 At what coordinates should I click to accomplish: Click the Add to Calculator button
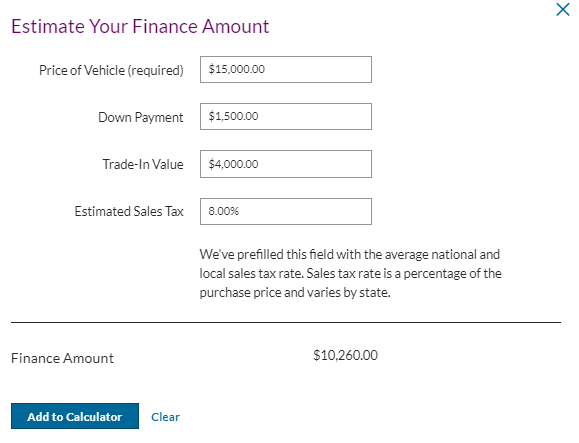(75, 416)
